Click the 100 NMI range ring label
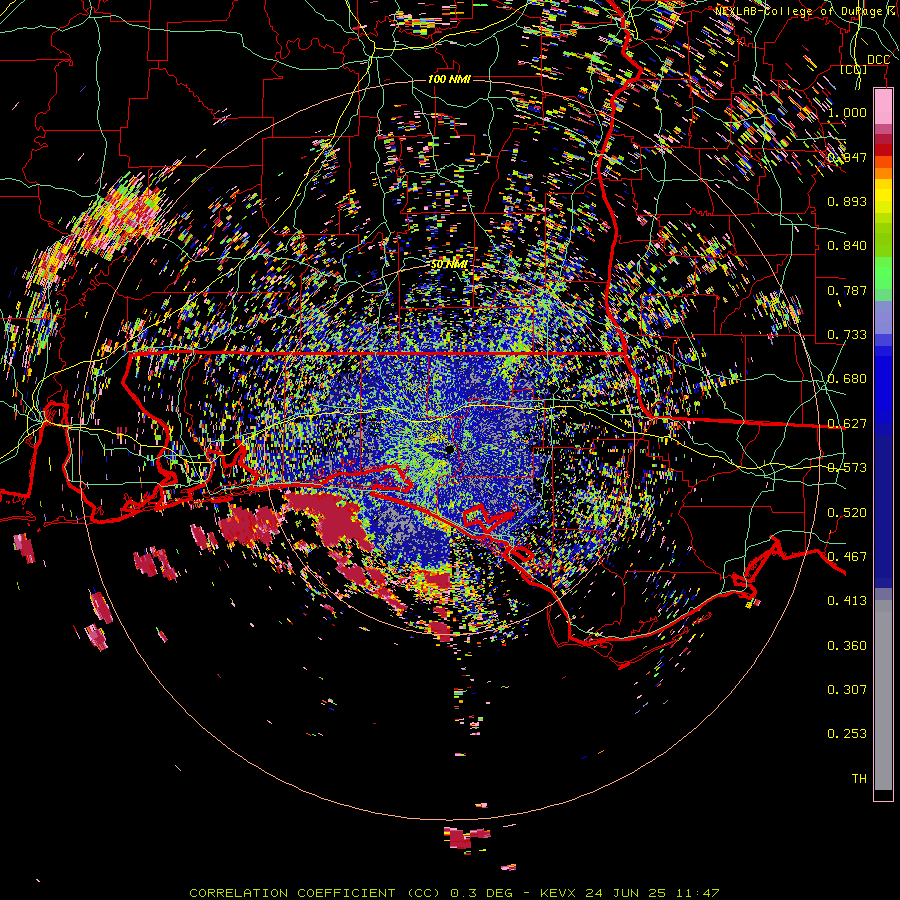The image size is (900, 900). click(x=449, y=79)
